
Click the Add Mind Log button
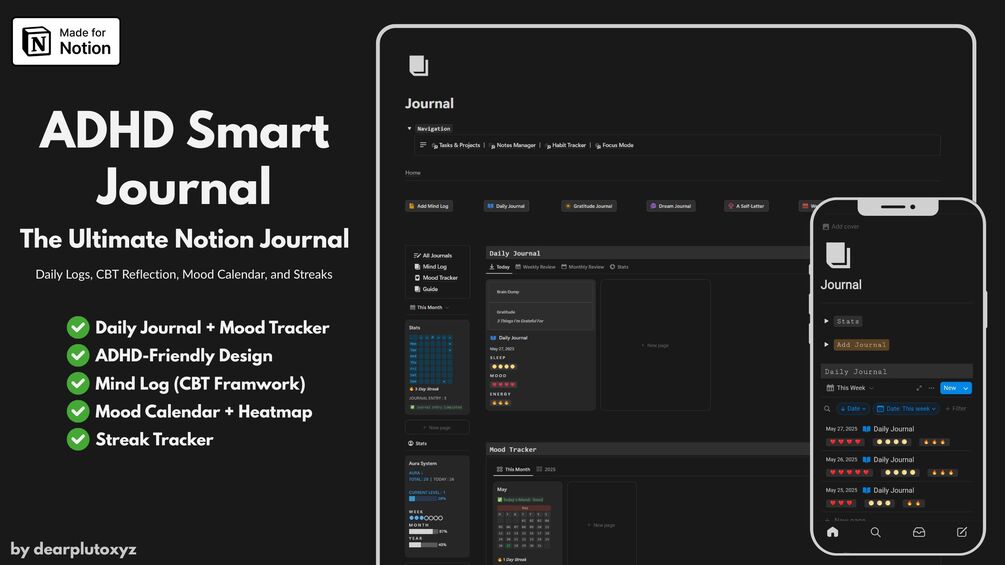click(x=429, y=206)
